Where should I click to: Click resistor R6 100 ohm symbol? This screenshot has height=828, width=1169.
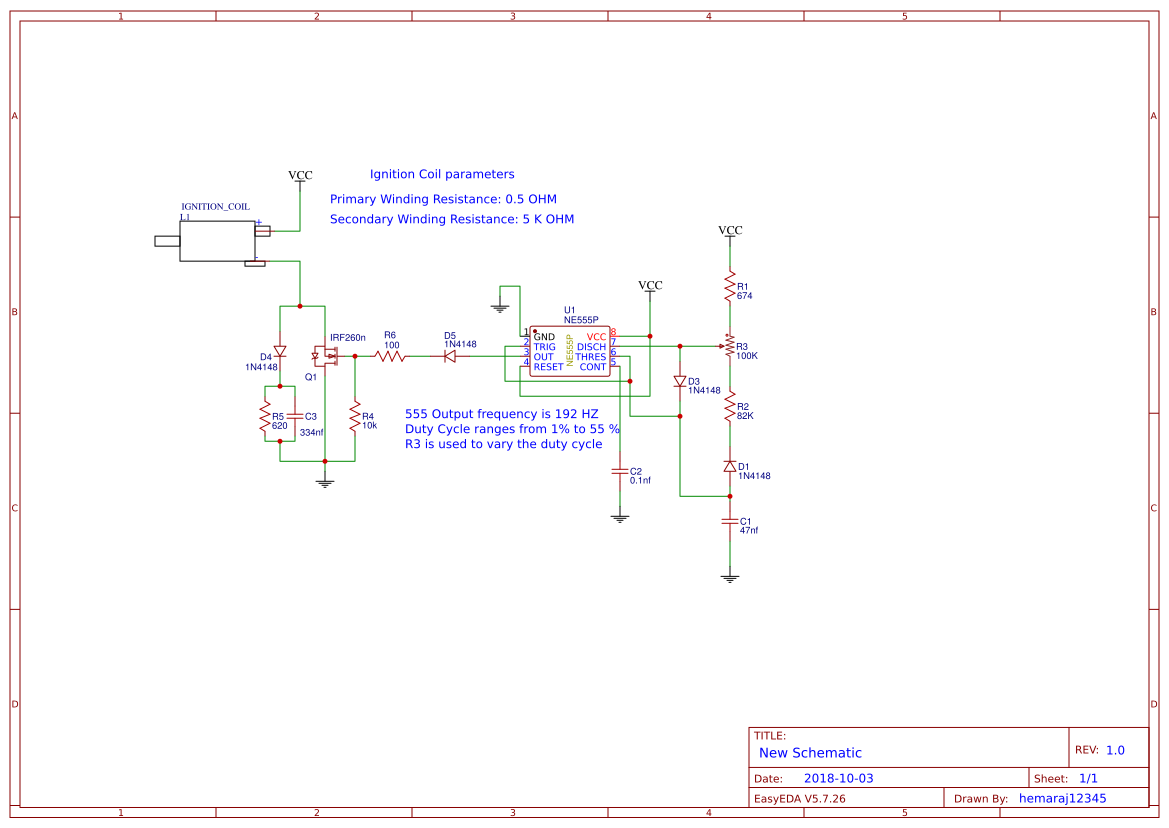pos(391,356)
